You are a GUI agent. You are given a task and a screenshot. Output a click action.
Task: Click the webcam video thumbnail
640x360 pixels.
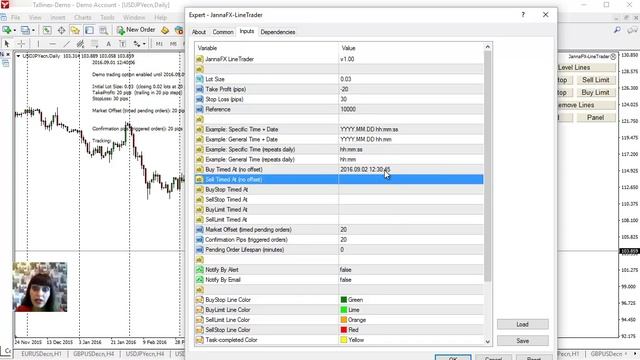[40, 287]
